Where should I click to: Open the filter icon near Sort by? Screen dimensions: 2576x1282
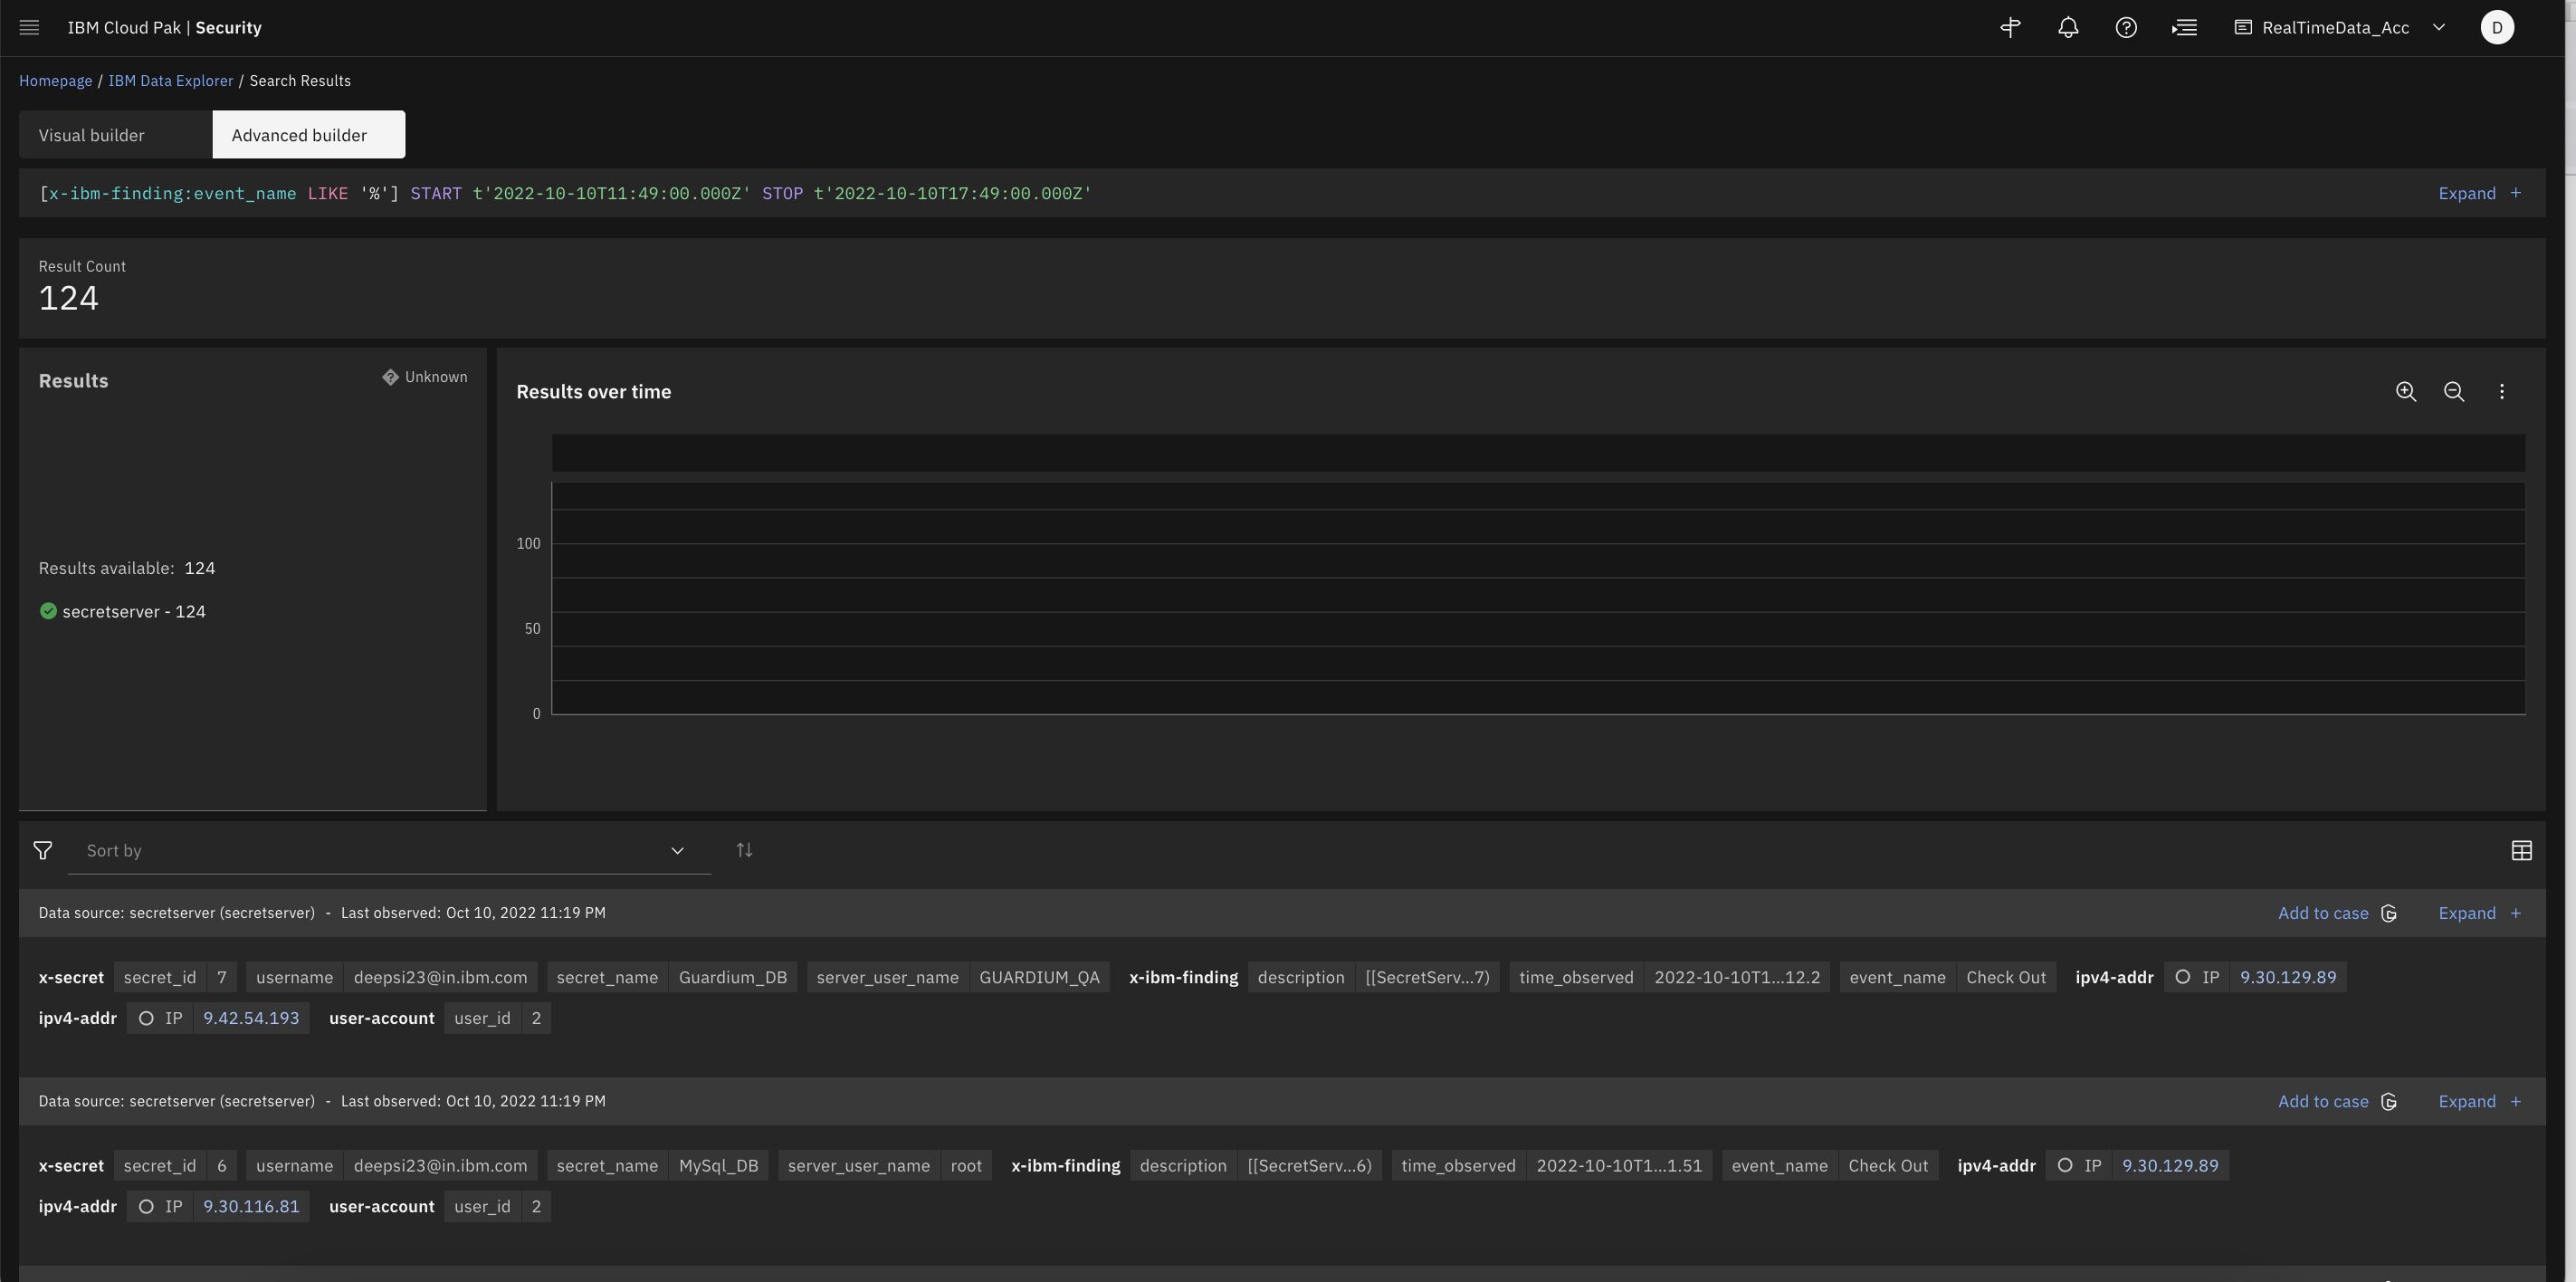pyautogui.click(x=42, y=850)
